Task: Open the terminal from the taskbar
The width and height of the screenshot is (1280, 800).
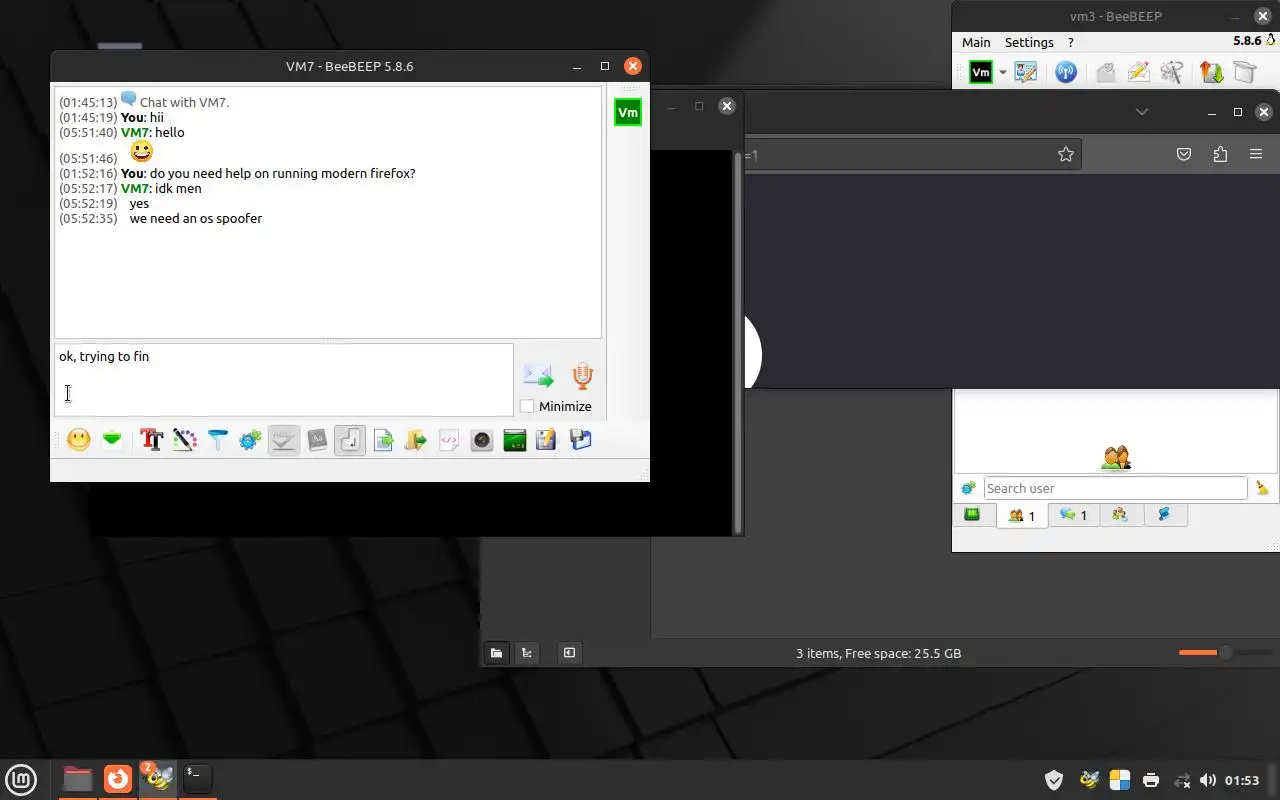Action: tap(197, 777)
